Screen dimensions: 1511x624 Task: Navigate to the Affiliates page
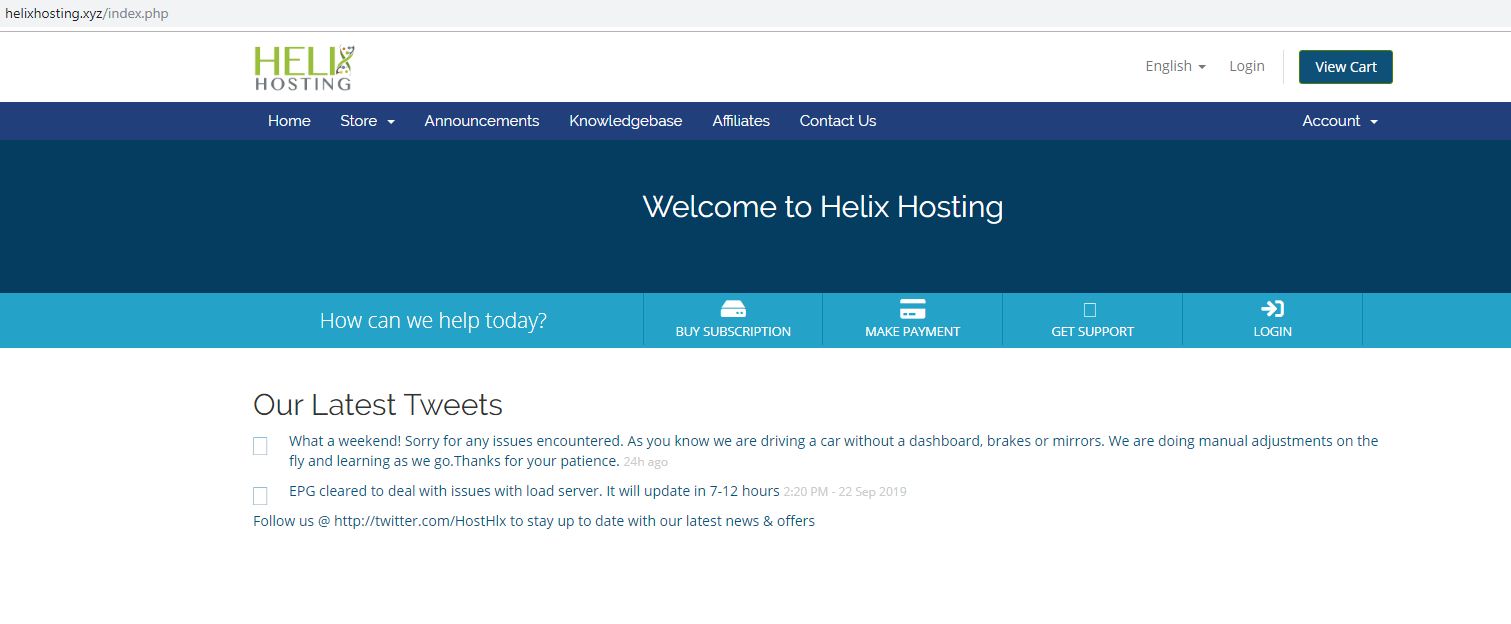click(x=741, y=121)
